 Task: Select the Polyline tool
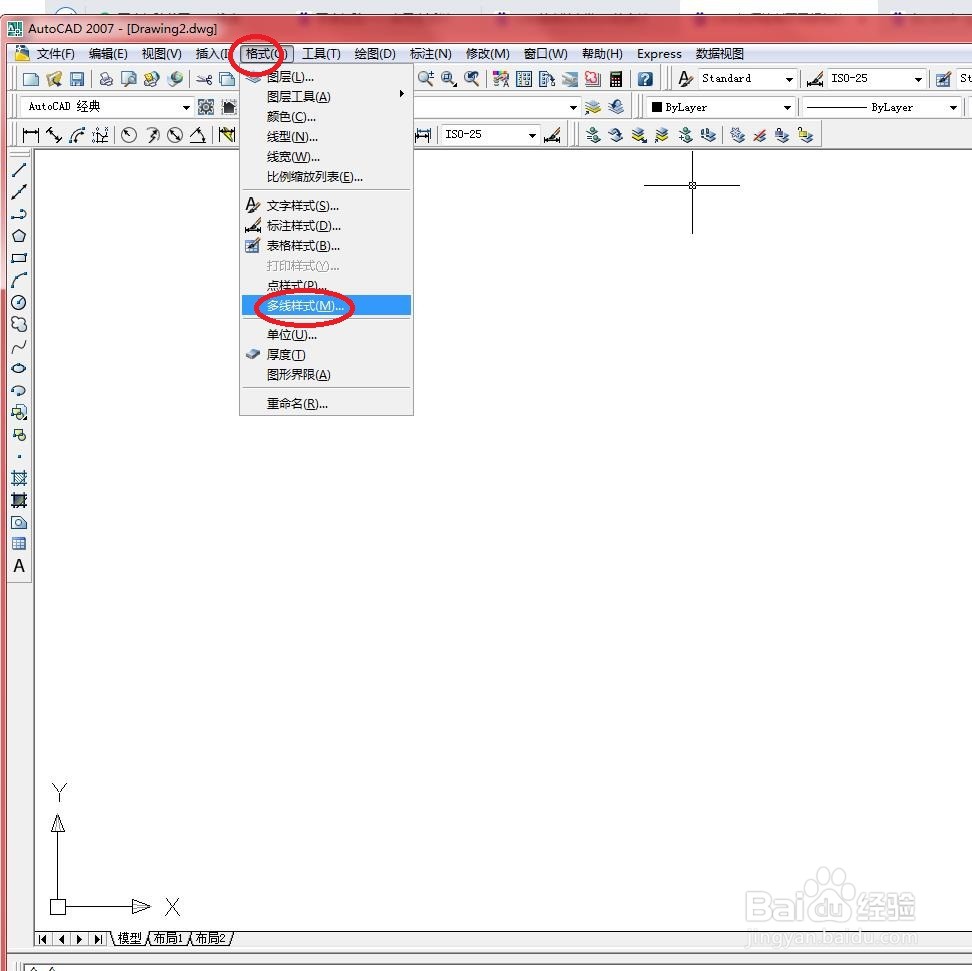tap(19, 214)
